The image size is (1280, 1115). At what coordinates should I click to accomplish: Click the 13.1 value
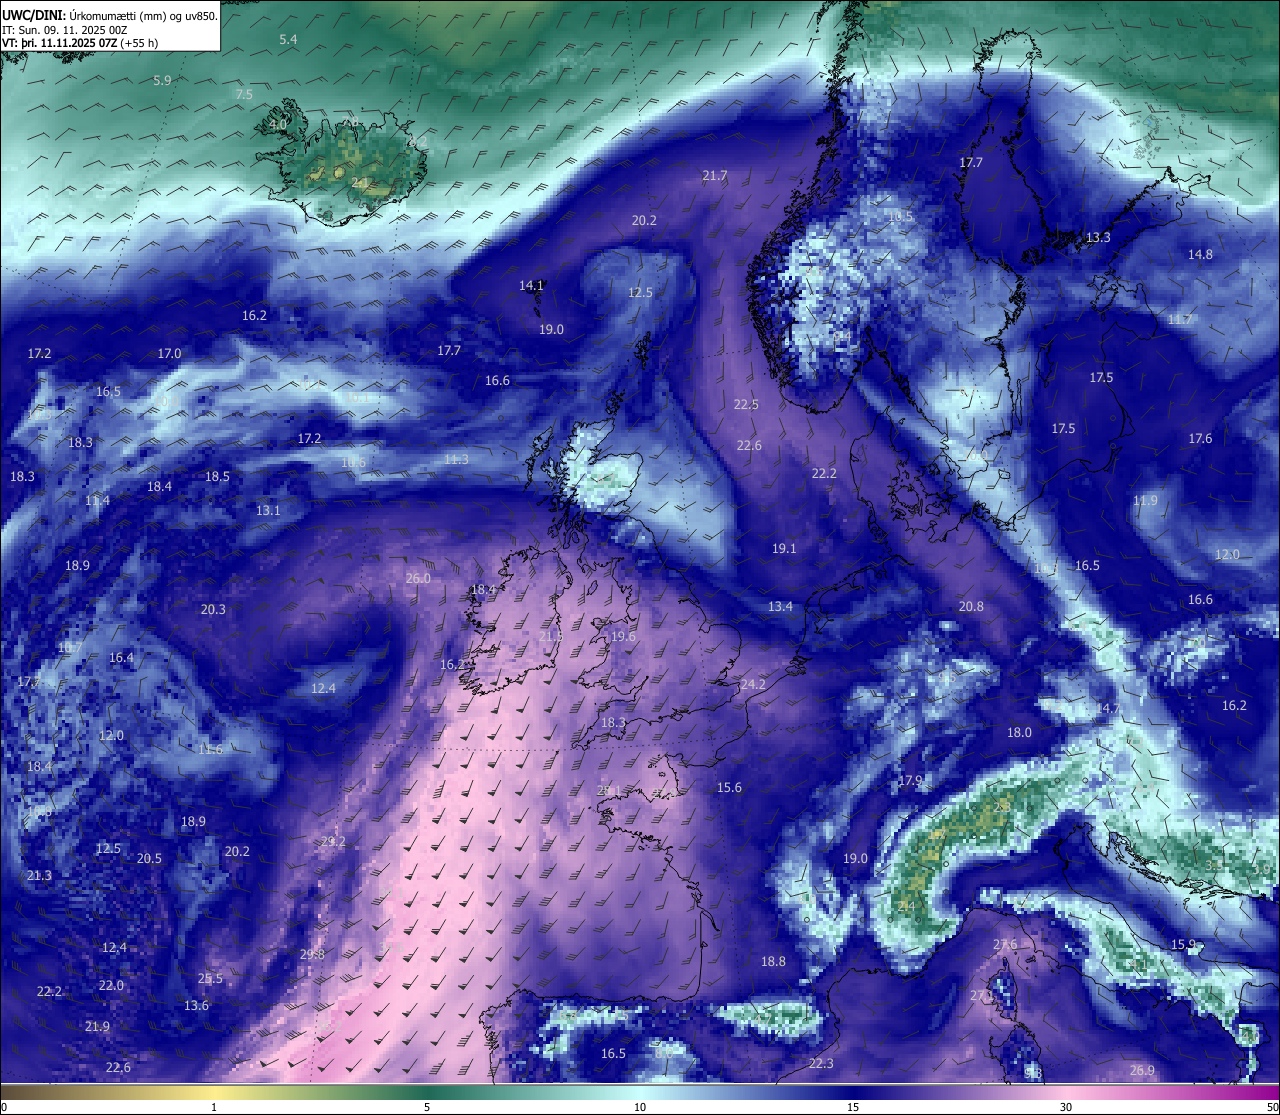tap(268, 510)
